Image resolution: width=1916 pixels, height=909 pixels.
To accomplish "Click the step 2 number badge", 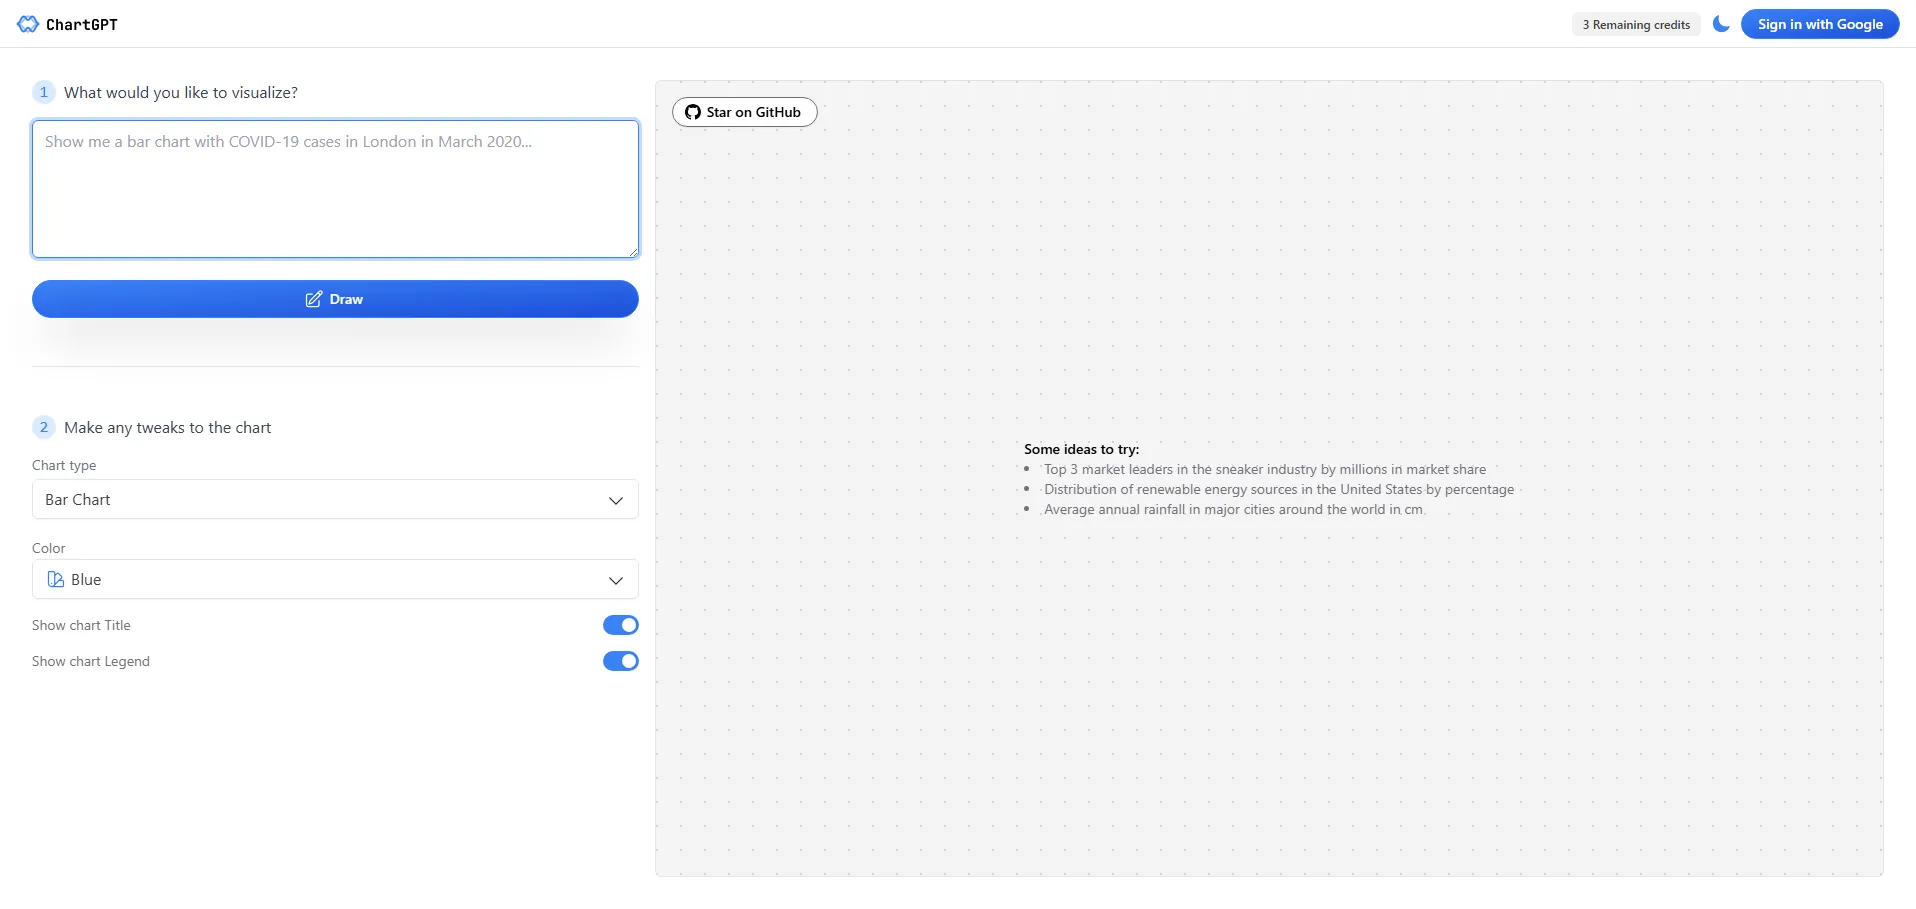I will [43, 428].
